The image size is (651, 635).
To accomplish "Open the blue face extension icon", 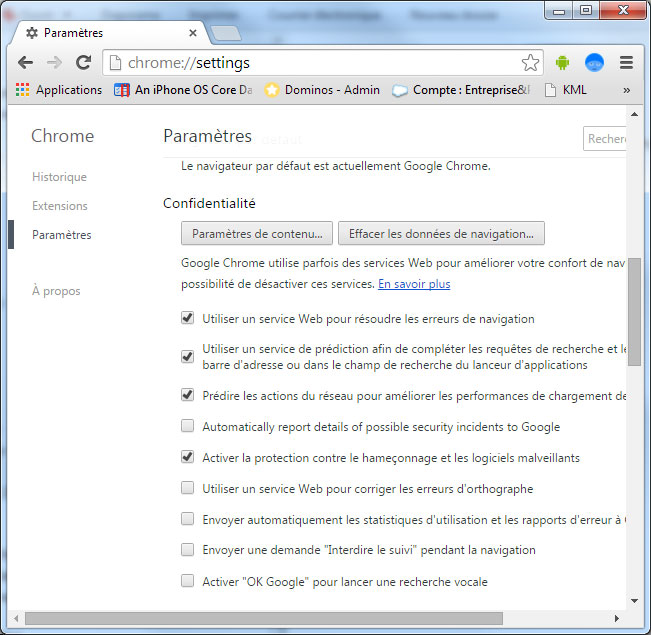I will pos(594,63).
